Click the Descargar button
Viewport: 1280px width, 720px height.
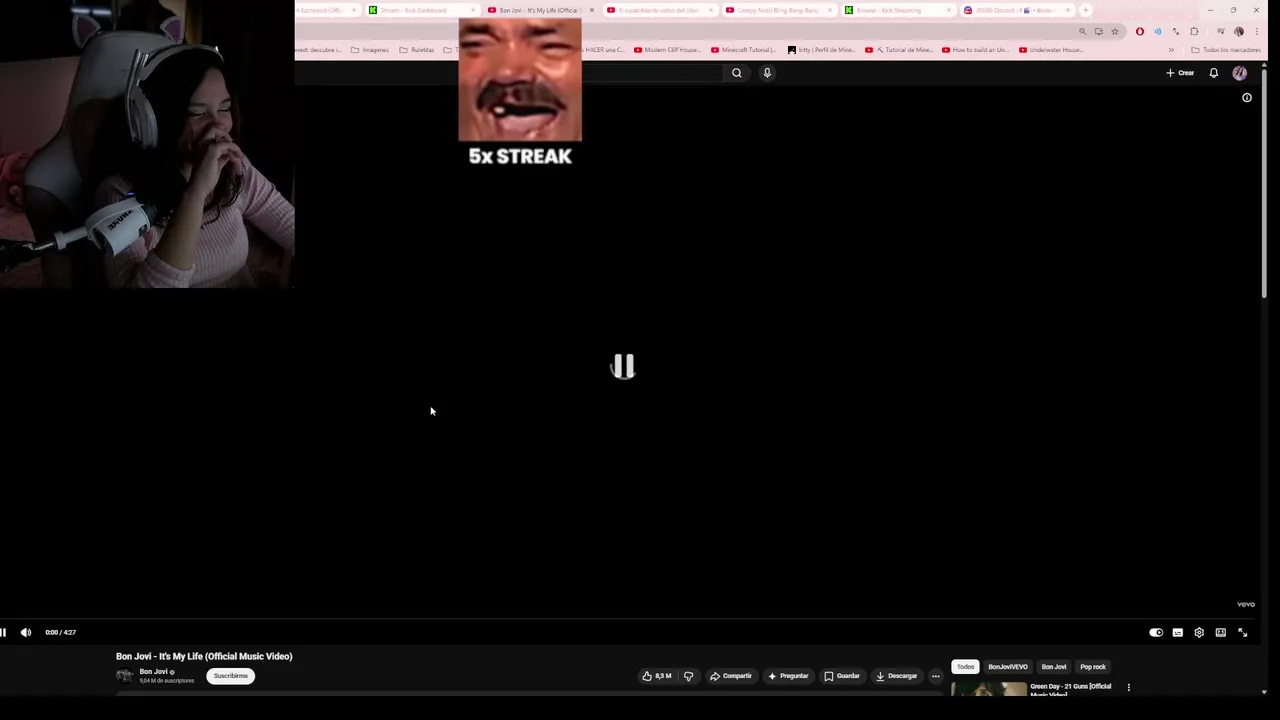tap(897, 676)
